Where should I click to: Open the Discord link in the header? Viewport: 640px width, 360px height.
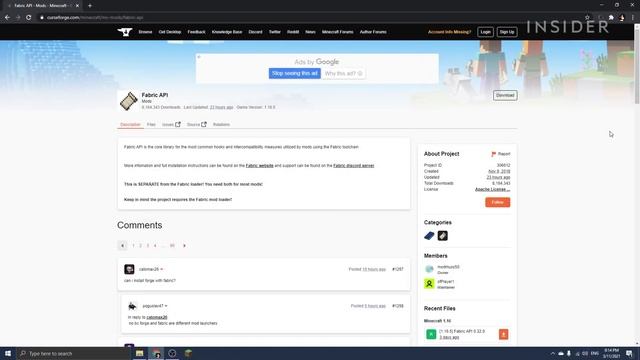pyautogui.click(x=256, y=32)
